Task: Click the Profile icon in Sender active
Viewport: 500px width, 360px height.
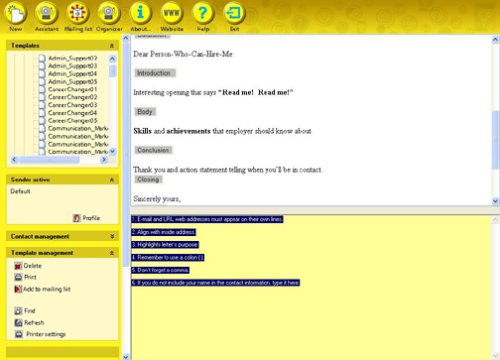Action: [77, 218]
